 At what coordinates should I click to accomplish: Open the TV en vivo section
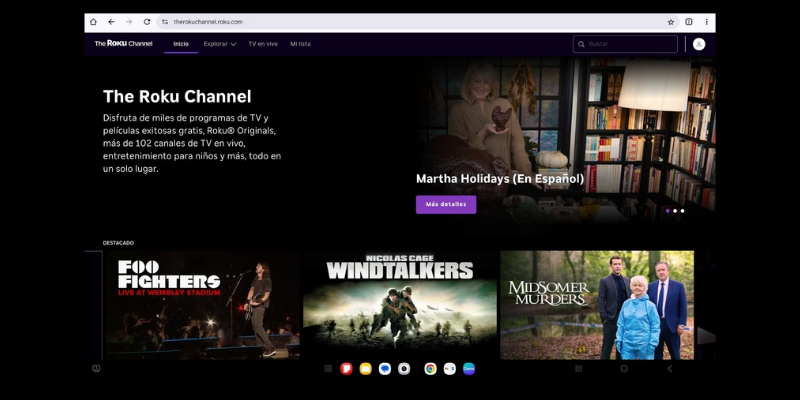263,44
